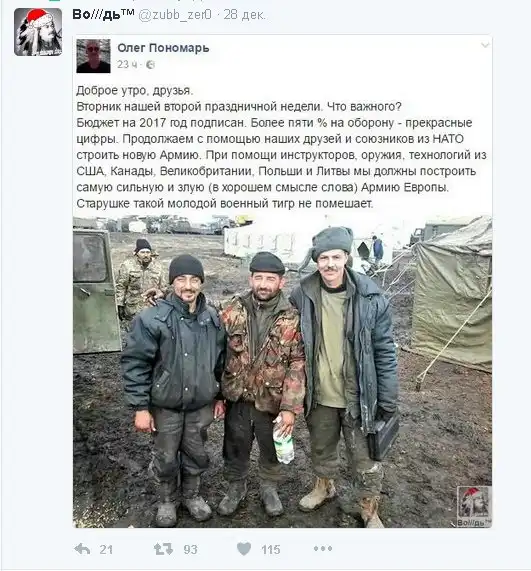Click the globe public visibility icon
This screenshot has width=531, height=571.
coord(150,65)
